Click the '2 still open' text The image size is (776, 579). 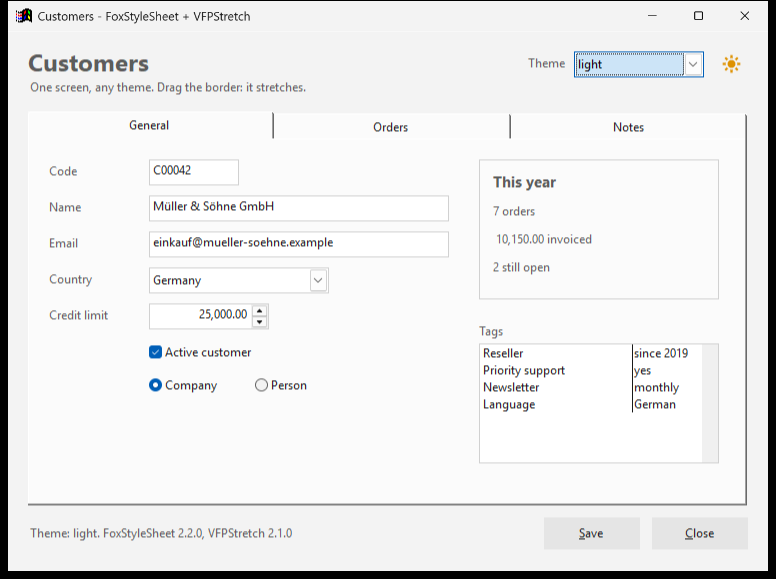(521, 268)
